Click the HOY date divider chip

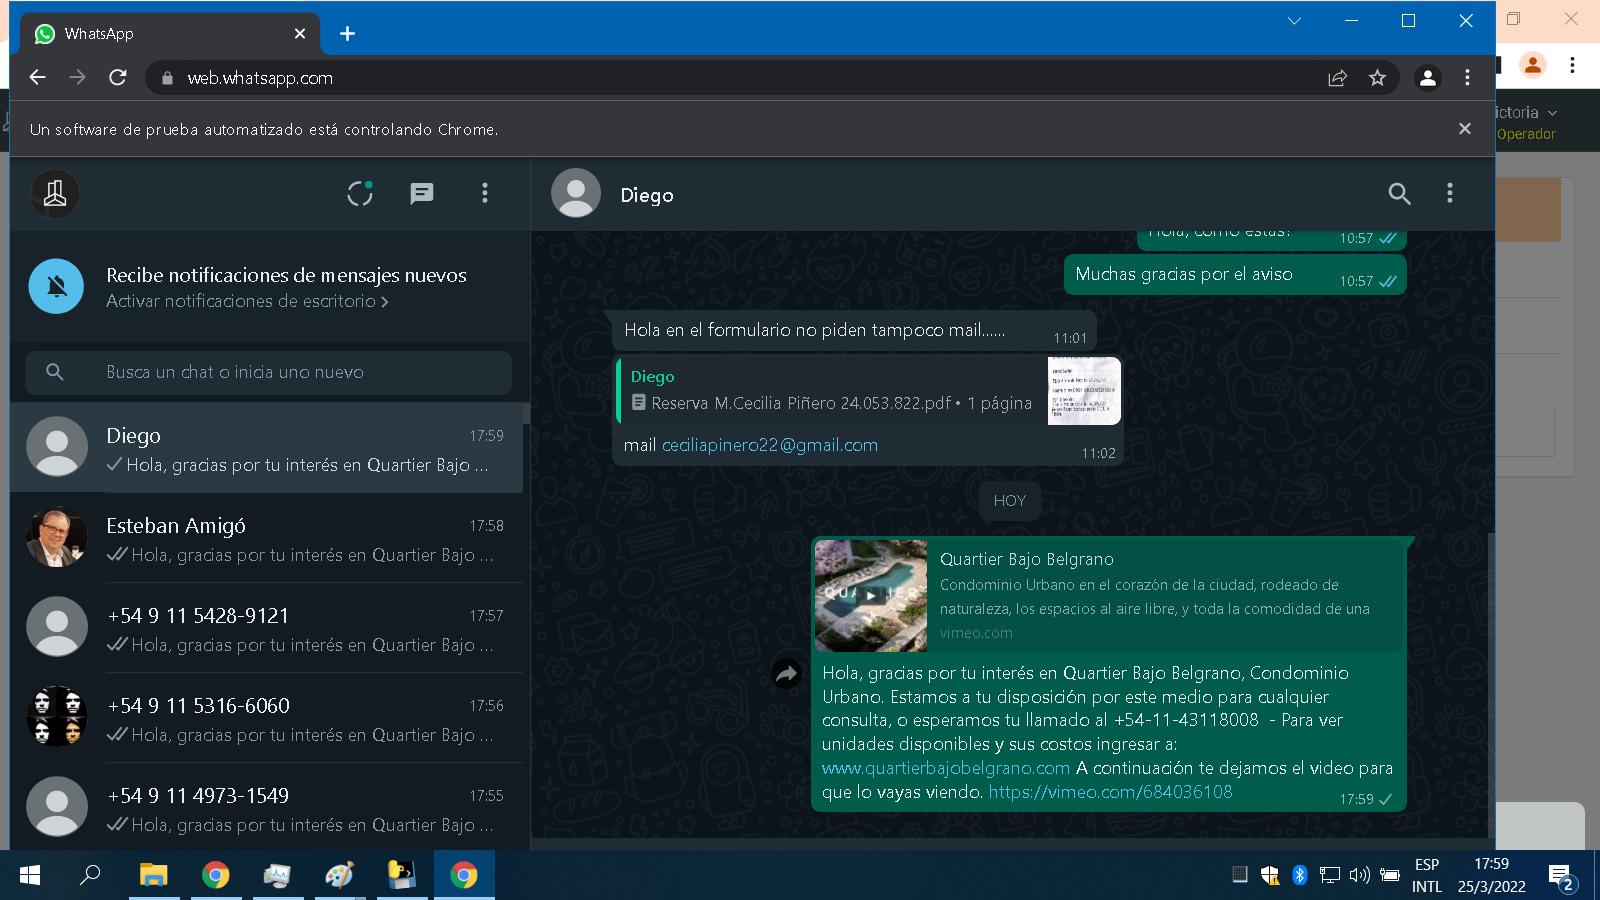click(x=1009, y=501)
